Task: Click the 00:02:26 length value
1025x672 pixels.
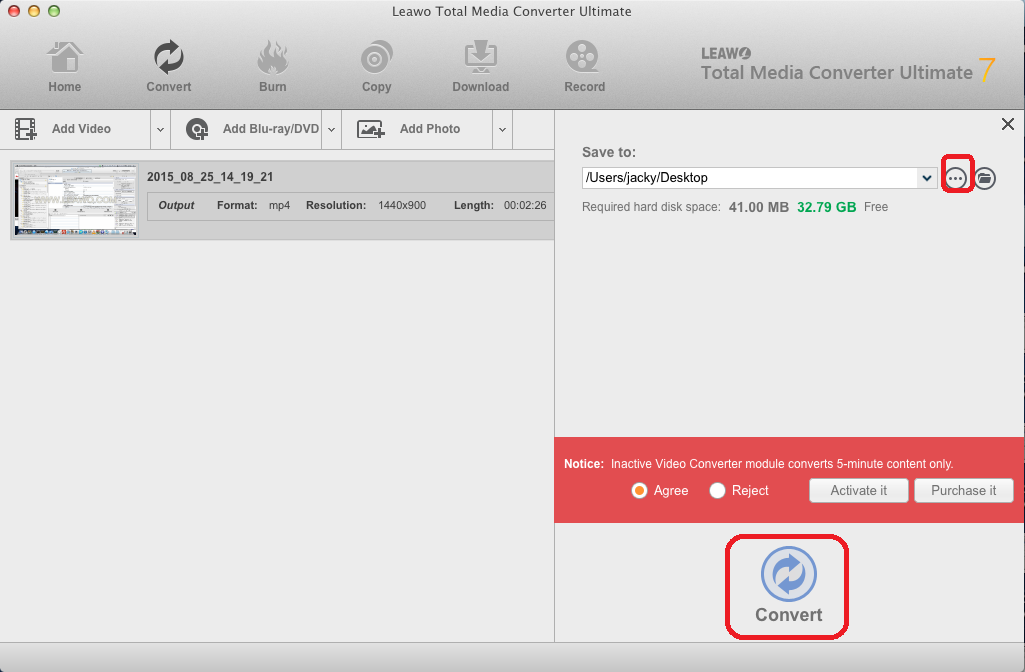Action: click(x=525, y=205)
